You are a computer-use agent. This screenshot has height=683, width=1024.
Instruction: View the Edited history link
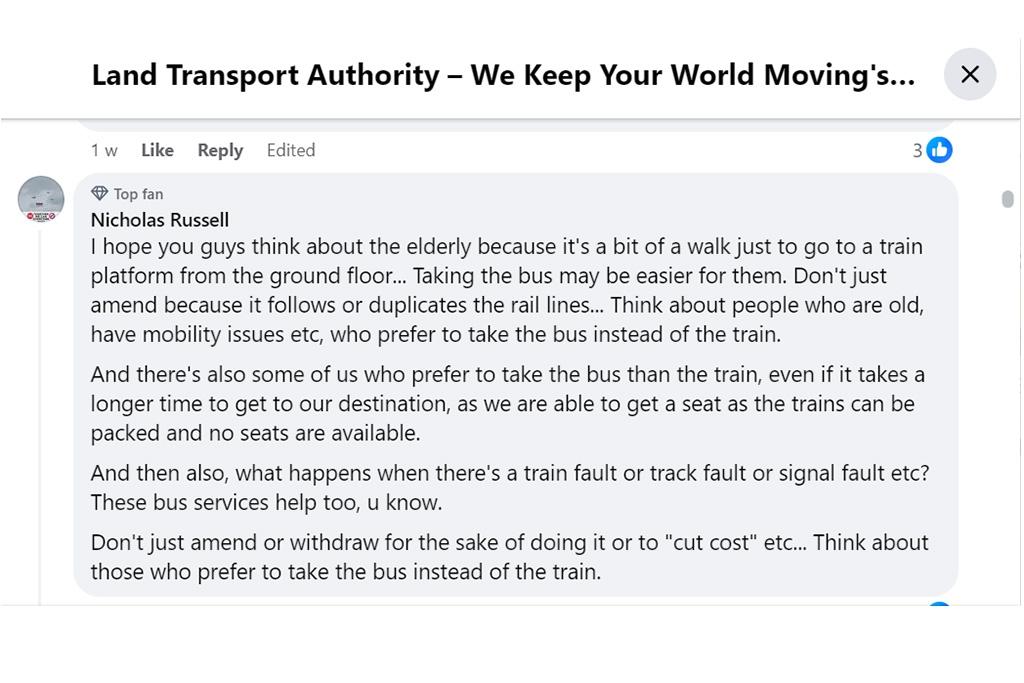click(x=290, y=150)
